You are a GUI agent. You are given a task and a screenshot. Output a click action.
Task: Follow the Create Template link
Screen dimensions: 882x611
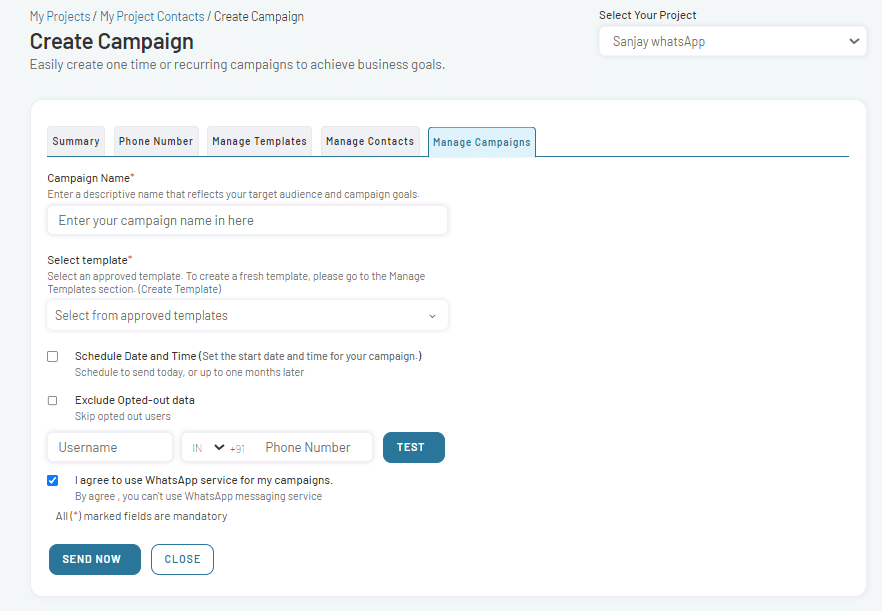[179, 289]
